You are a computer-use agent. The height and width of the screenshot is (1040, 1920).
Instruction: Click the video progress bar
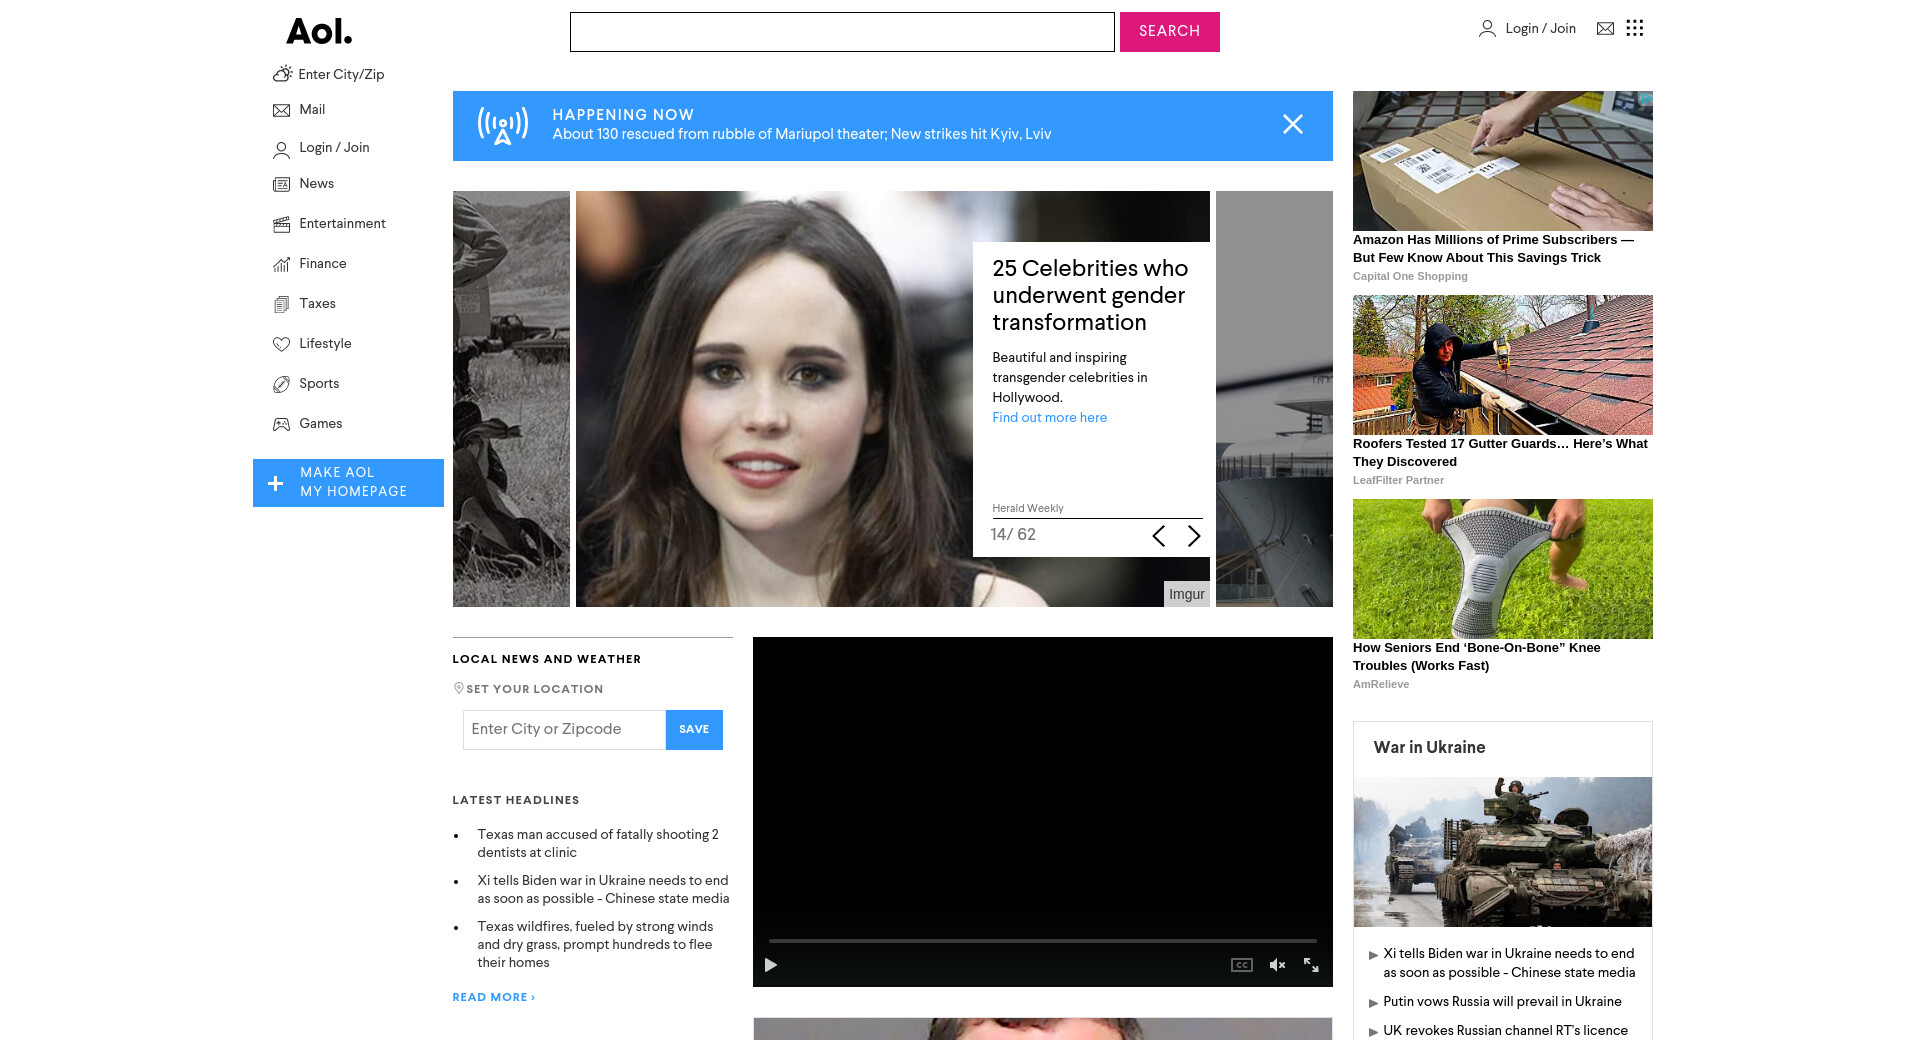(1042, 941)
